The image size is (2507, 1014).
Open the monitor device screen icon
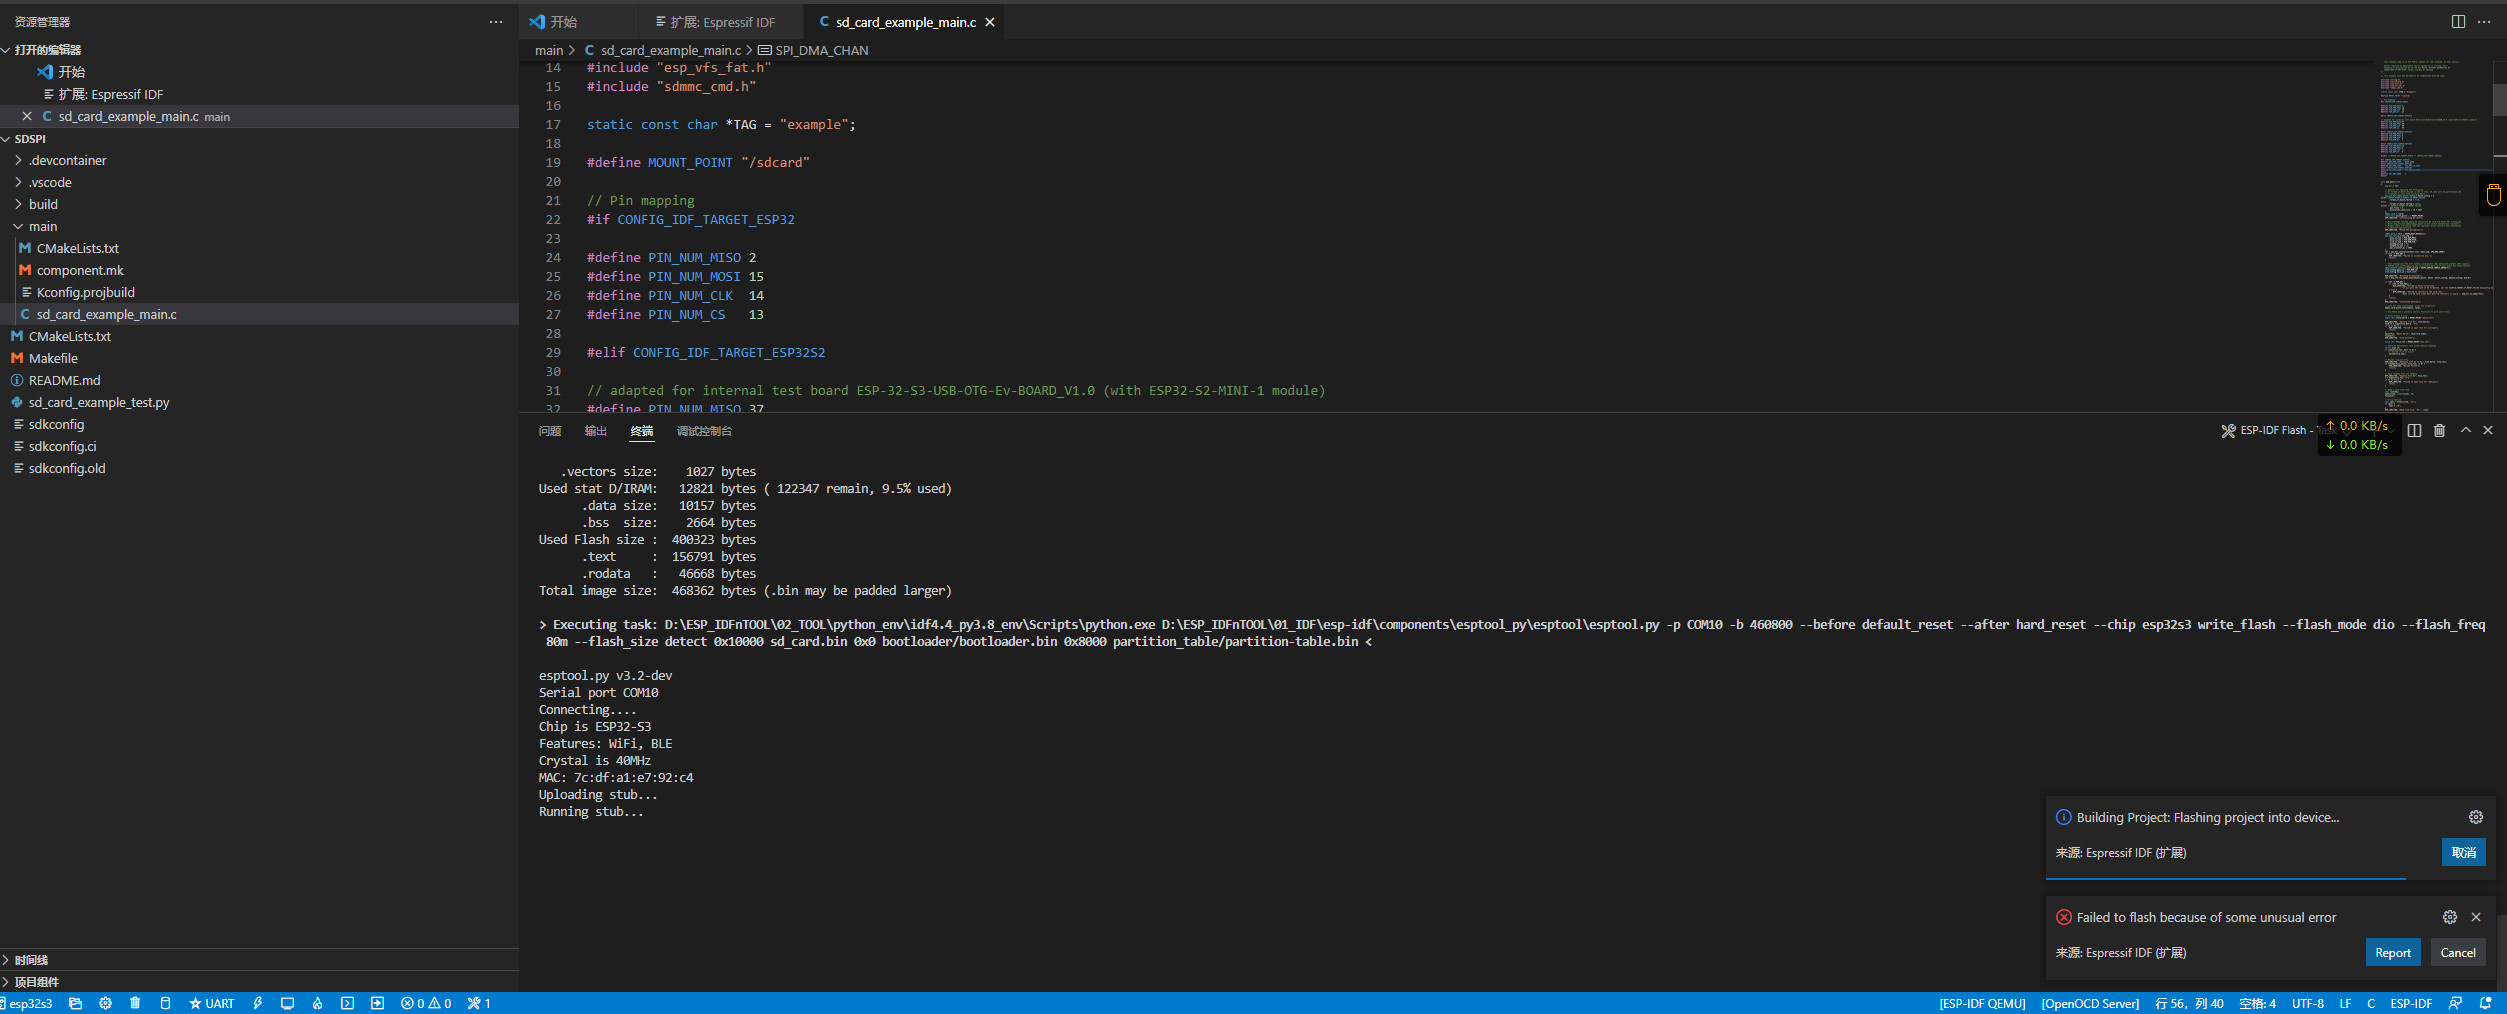[x=287, y=1003]
